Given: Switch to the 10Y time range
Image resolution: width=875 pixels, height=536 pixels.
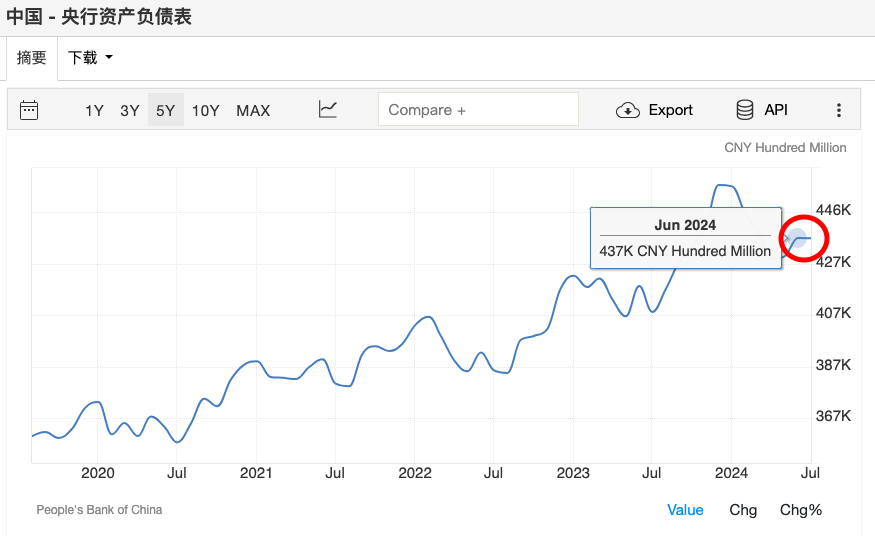Looking at the screenshot, I should (x=205, y=110).
